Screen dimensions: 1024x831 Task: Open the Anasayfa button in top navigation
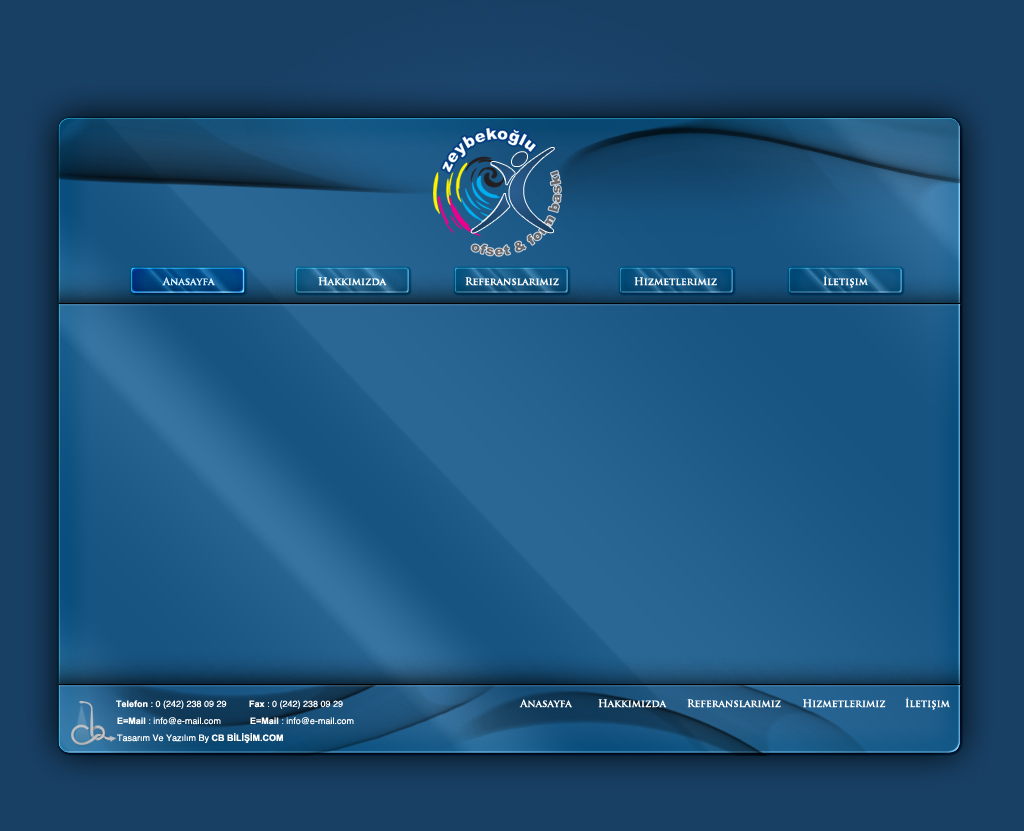click(x=187, y=281)
